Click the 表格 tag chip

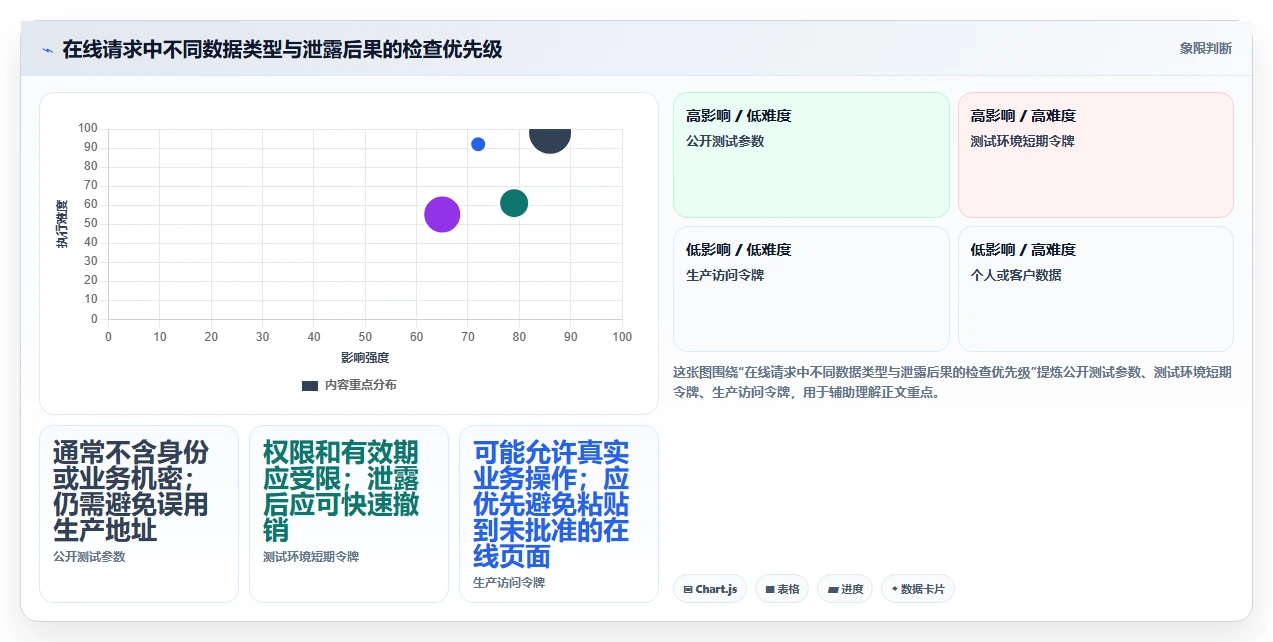tap(782, 589)
